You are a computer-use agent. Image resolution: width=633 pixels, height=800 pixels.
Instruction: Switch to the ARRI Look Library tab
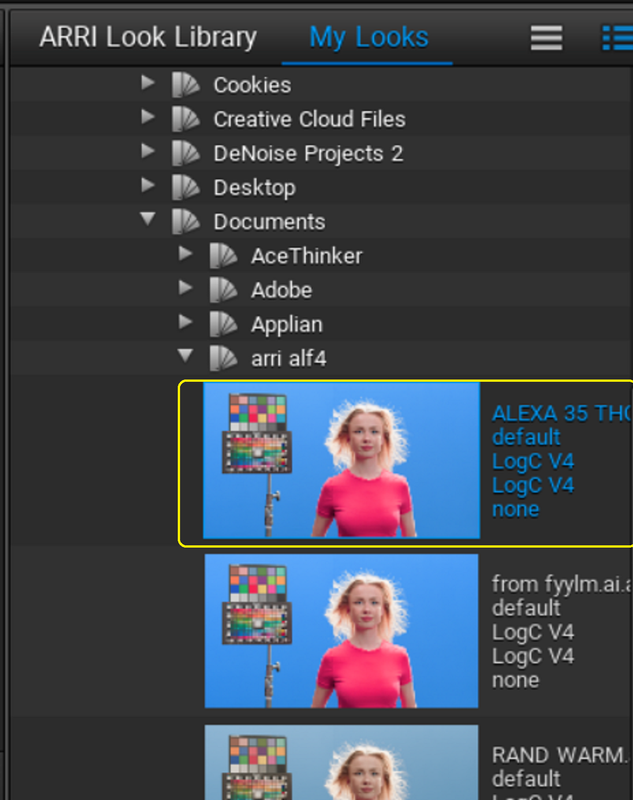(148, 37)
